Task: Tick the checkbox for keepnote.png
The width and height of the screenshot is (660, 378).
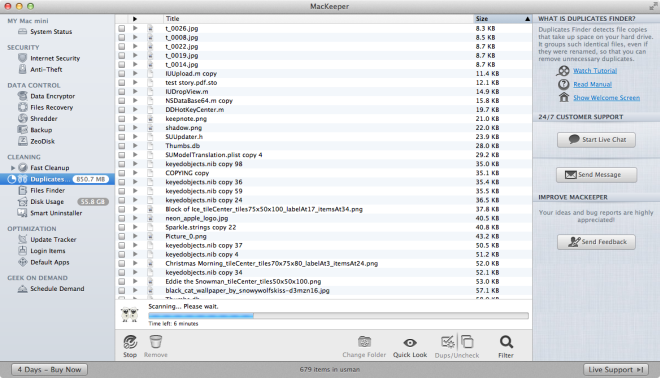Action: [122, 119]
